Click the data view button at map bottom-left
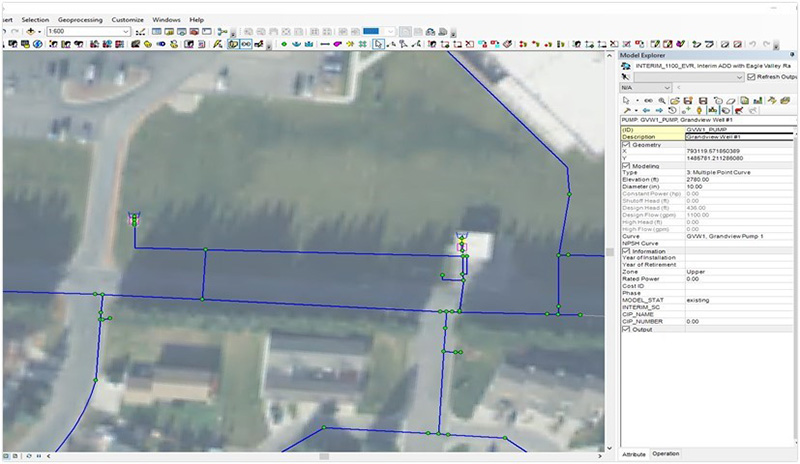This screenshot has height=464, width=800. click(7, 456)
